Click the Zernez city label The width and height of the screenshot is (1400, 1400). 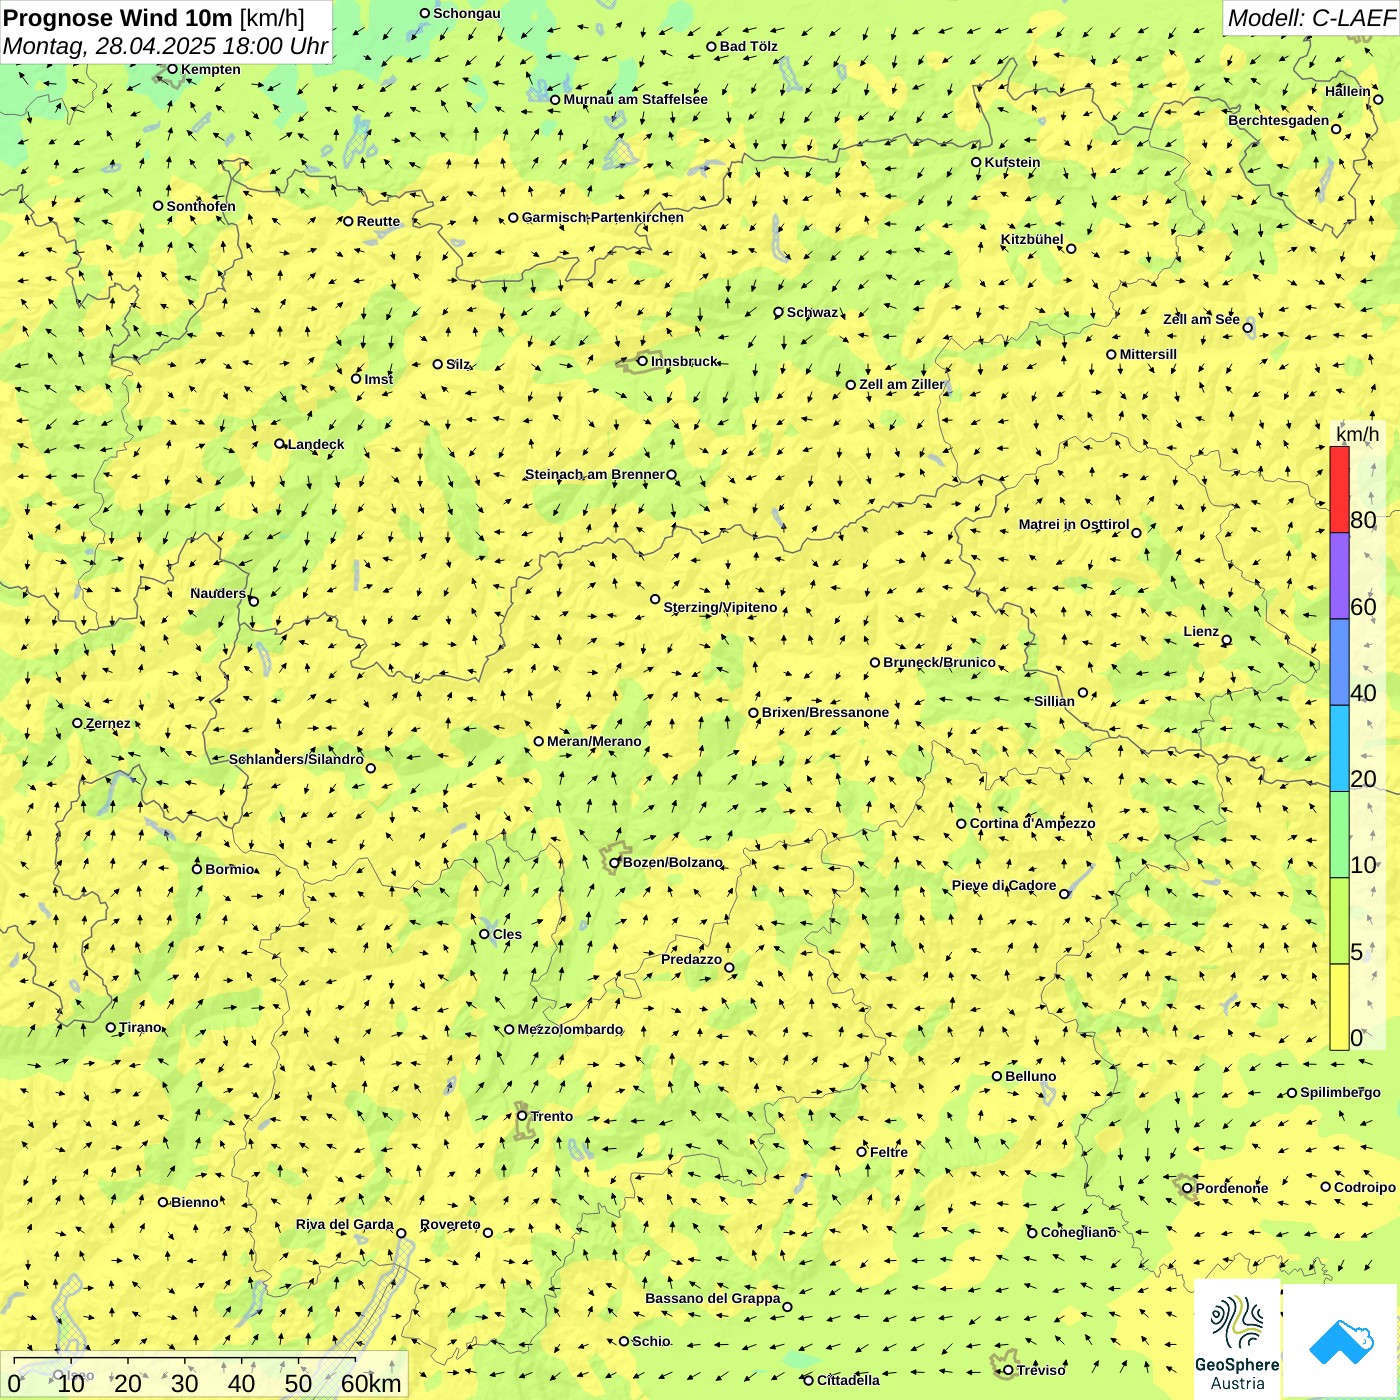[108, 723]
